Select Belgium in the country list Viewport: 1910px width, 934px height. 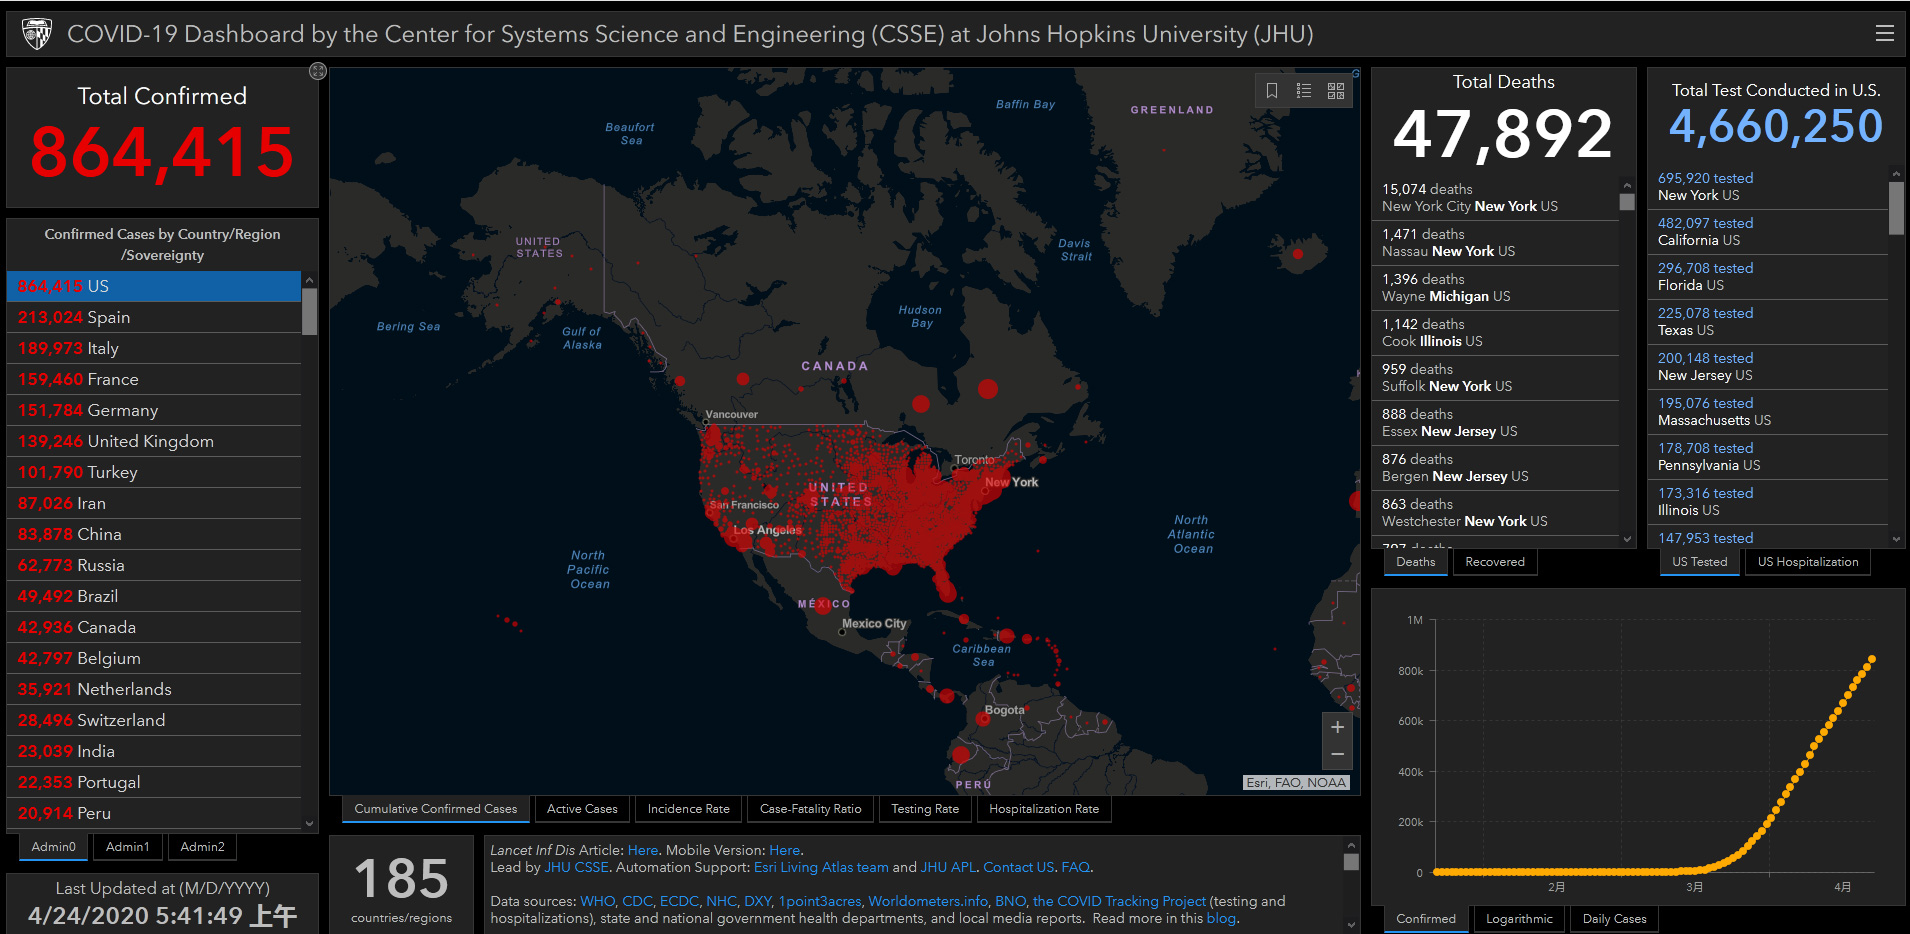(x=154, y=658)
